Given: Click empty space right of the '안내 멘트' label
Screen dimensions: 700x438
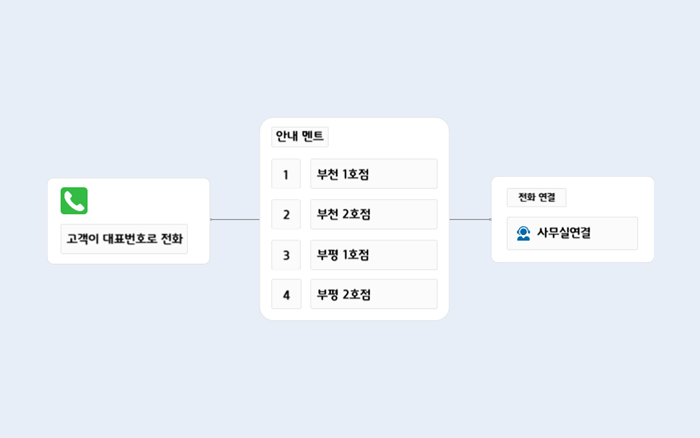Looking at the screenshot, I should pos(390,137).
